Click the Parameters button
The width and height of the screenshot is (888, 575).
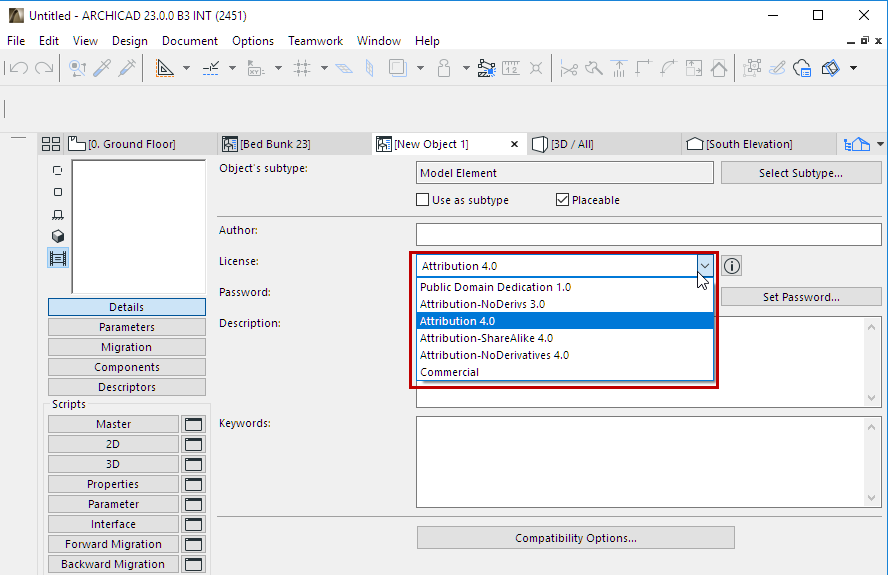127,327
